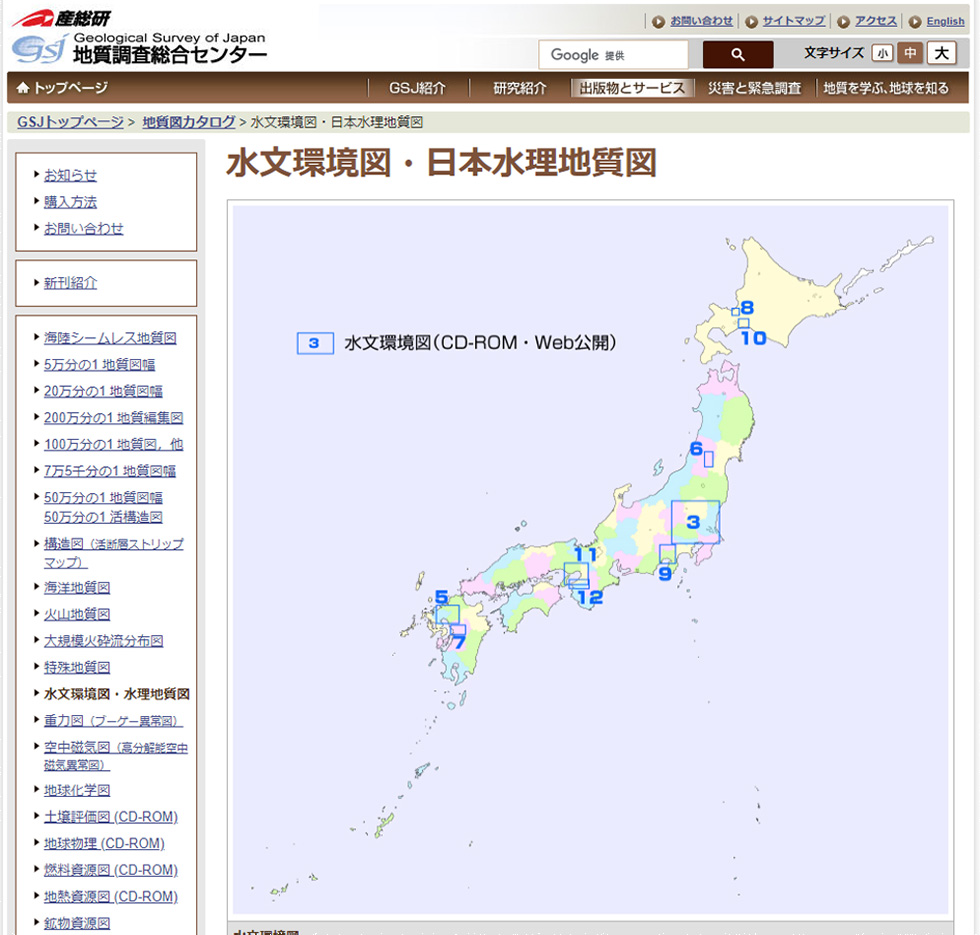Open 地球物理 (CD-ROM) link
Viewport: 980px width, 935px height.
pyautogui.click(x=104, y=843)
